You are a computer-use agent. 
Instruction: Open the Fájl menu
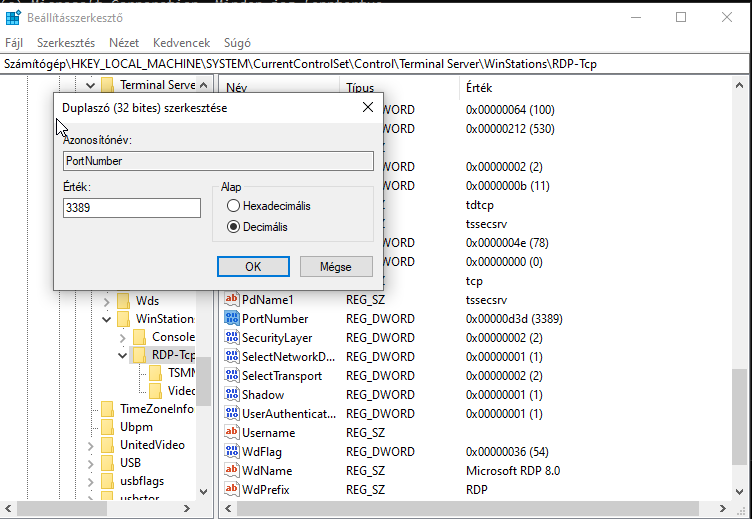pyautogui.click(x=14, y=43)
